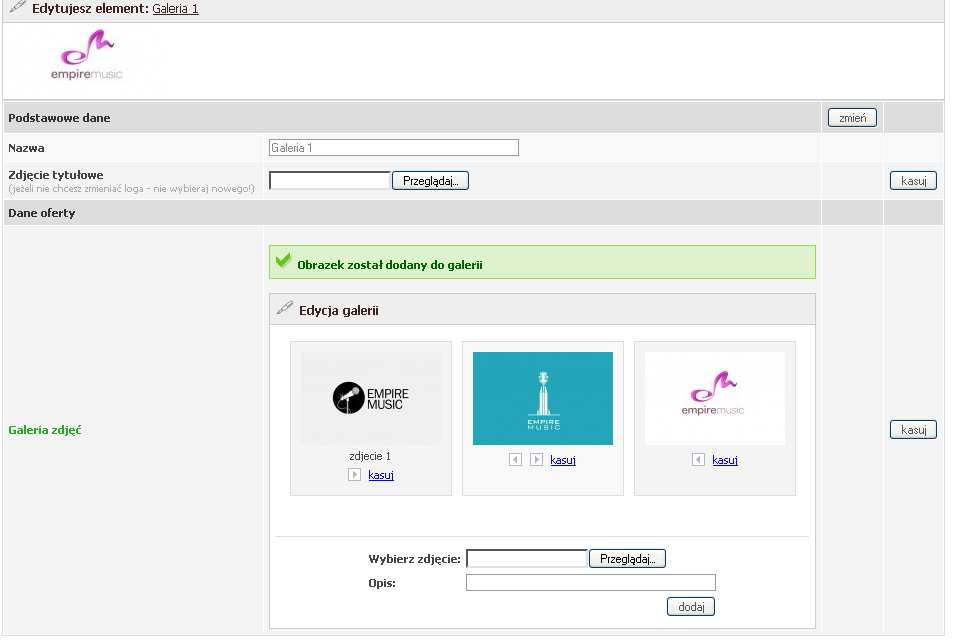Image resolution: width=953 pixels, height=642 pixels.
Task: Click the Zdjęcie tytułowe label
Action: 56,175
